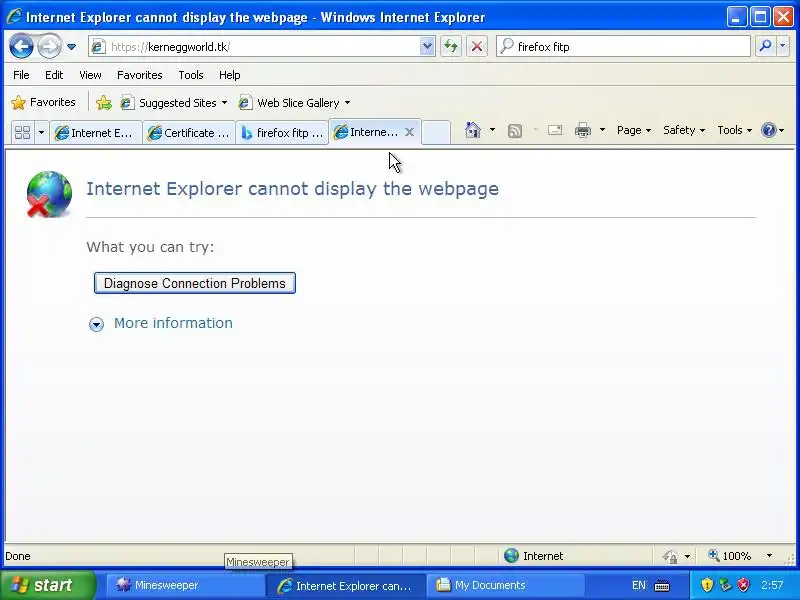Click the yellow security shield tray icon
800x600 pixels.
pos(707,585)
